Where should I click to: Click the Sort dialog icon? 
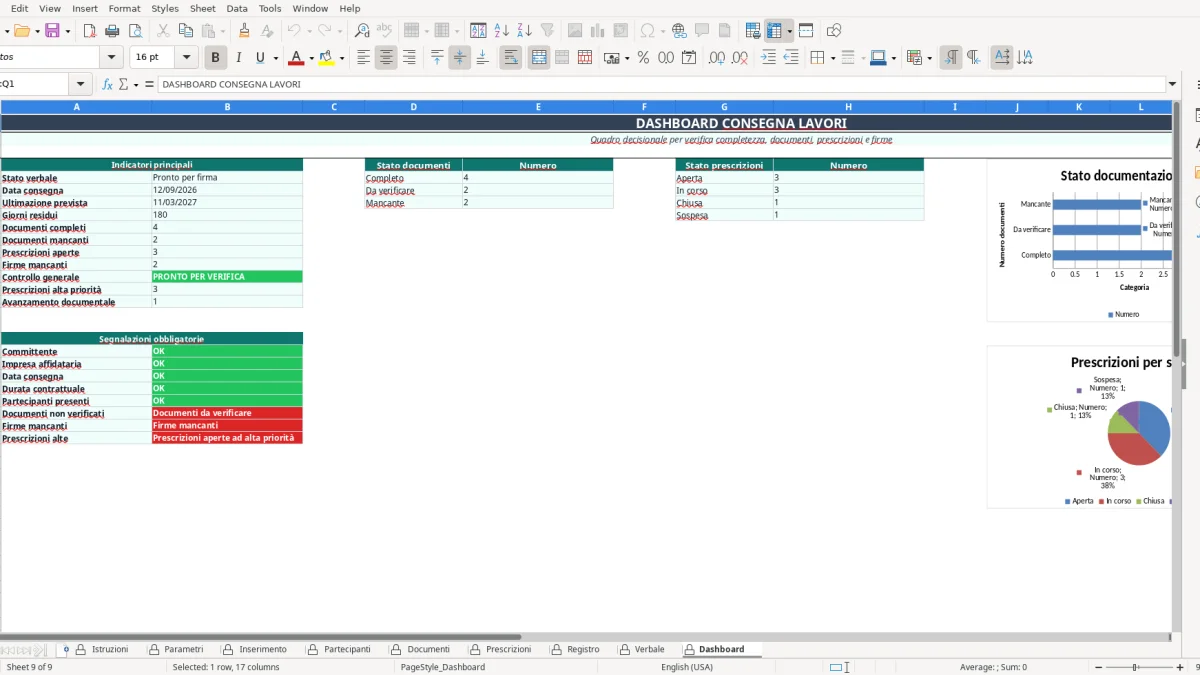[x=479, y=31]
